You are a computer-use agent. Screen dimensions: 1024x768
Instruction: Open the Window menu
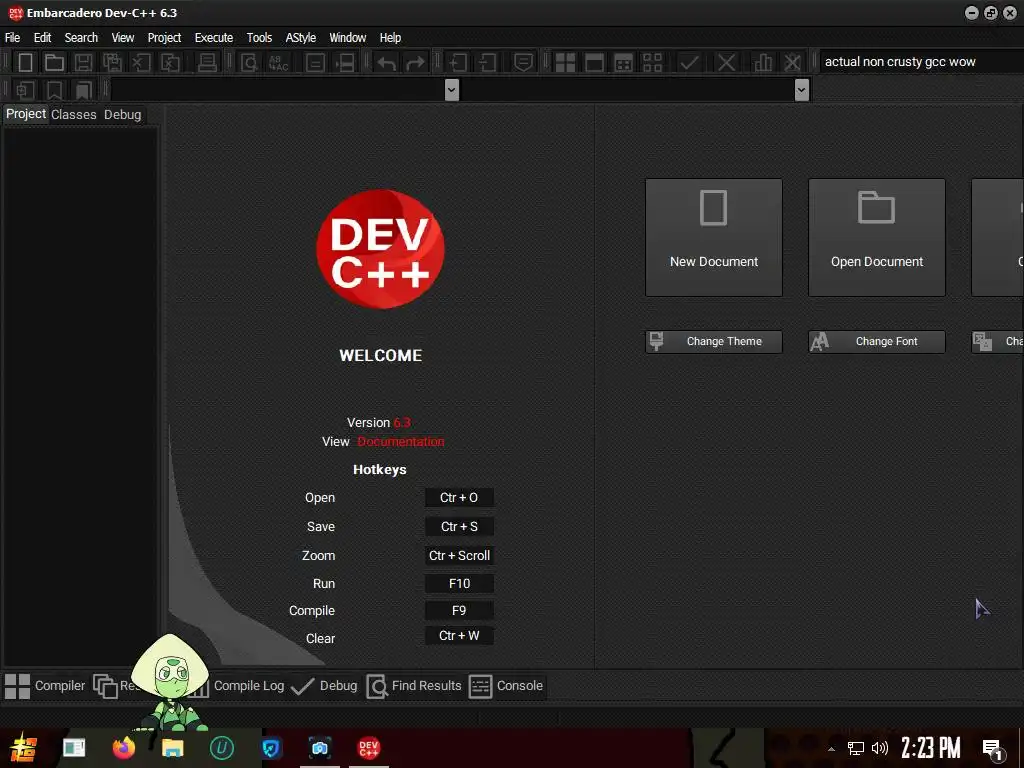(347, 38)
